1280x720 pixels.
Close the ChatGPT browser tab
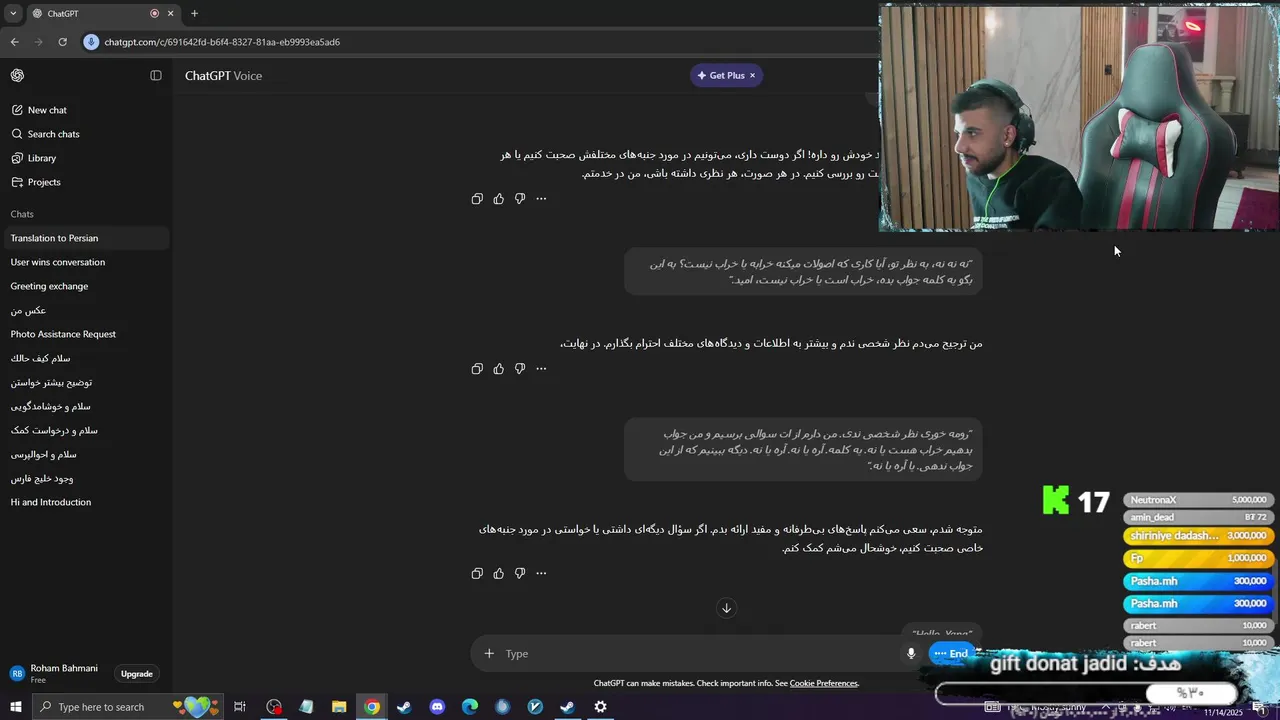(170, 14)
